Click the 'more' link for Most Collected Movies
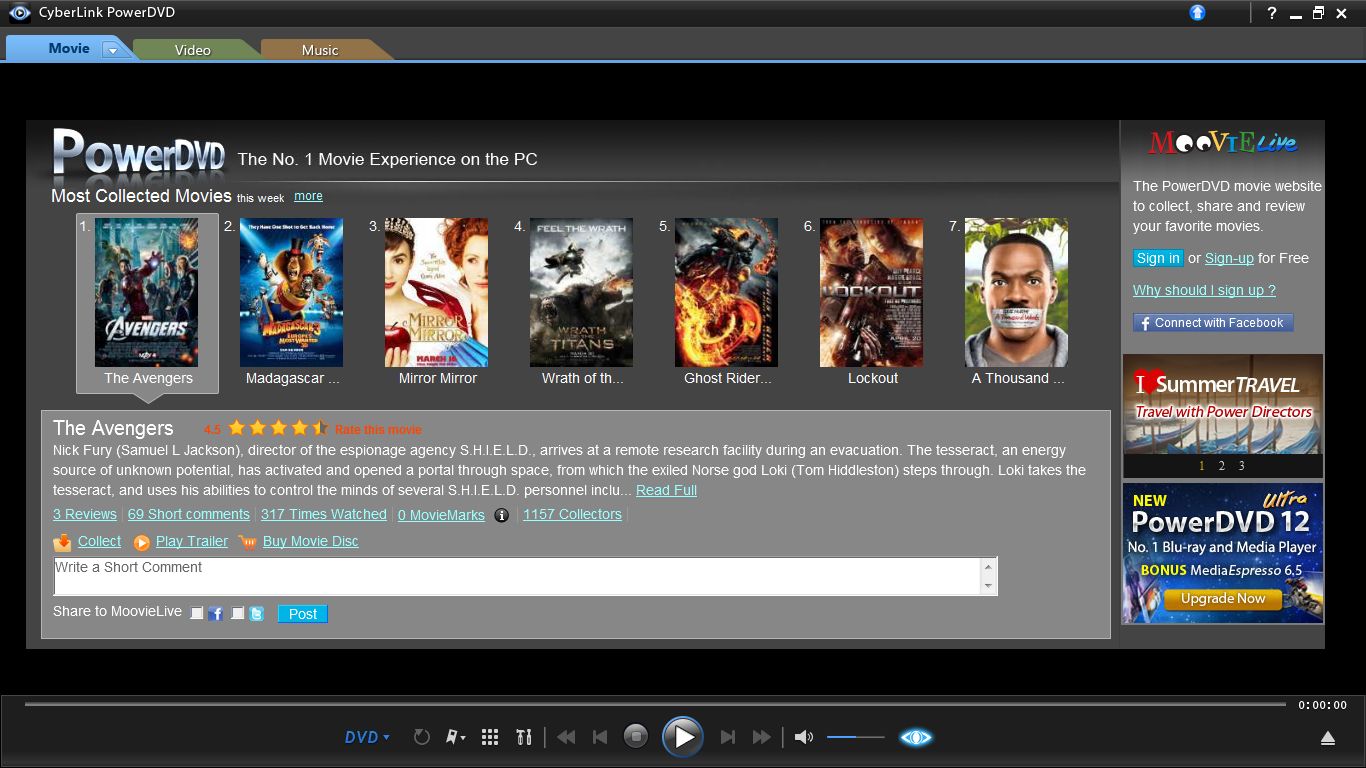Image resolution: width=1366 pixels, height=768 pixels. pyautogui.click(x=308, y=196)
